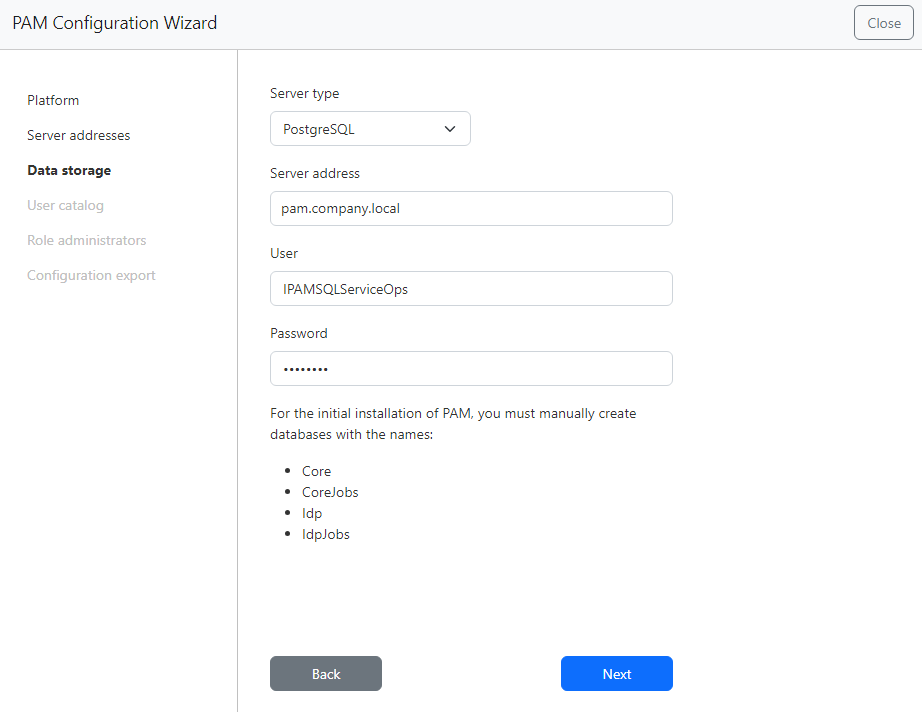Click the "Core" database list item
This screenshot has height=712, width=922.
(x=316, y=471)
